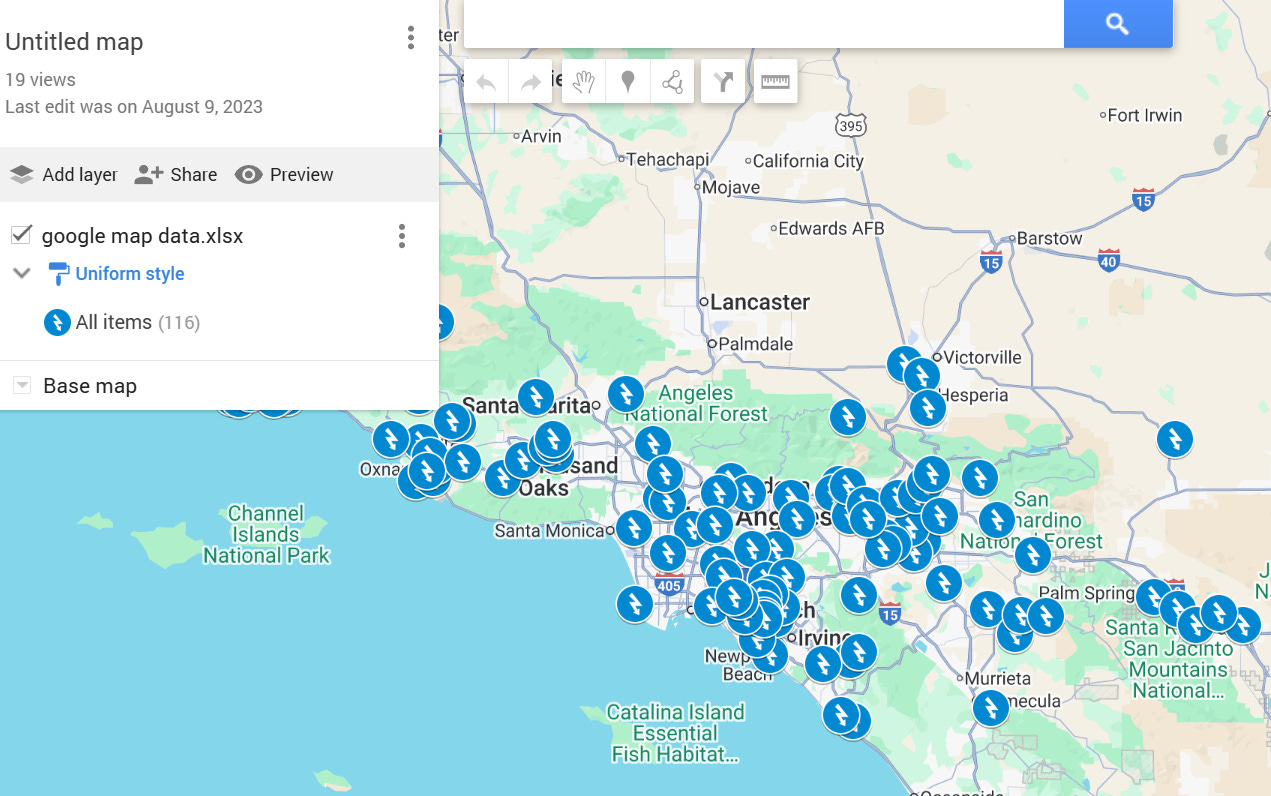Collapse the layer details chevron
Viewport: 1271px width, 796px height.
click(x=22, y=273)
